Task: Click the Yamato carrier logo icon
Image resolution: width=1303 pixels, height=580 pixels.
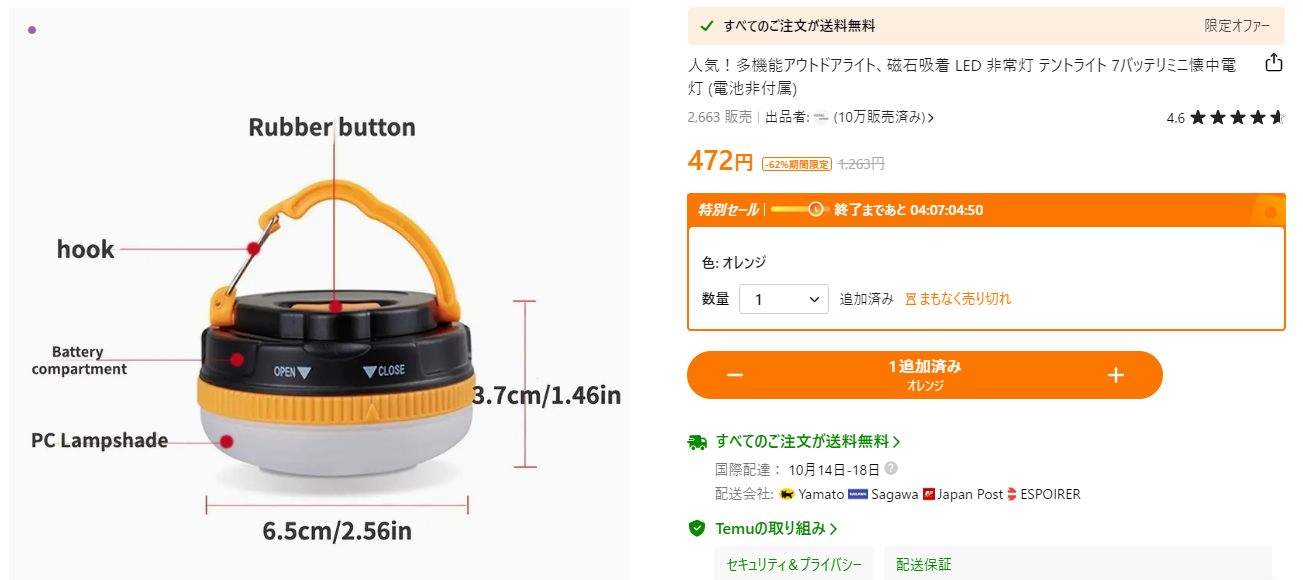Action: coord(787,494)
